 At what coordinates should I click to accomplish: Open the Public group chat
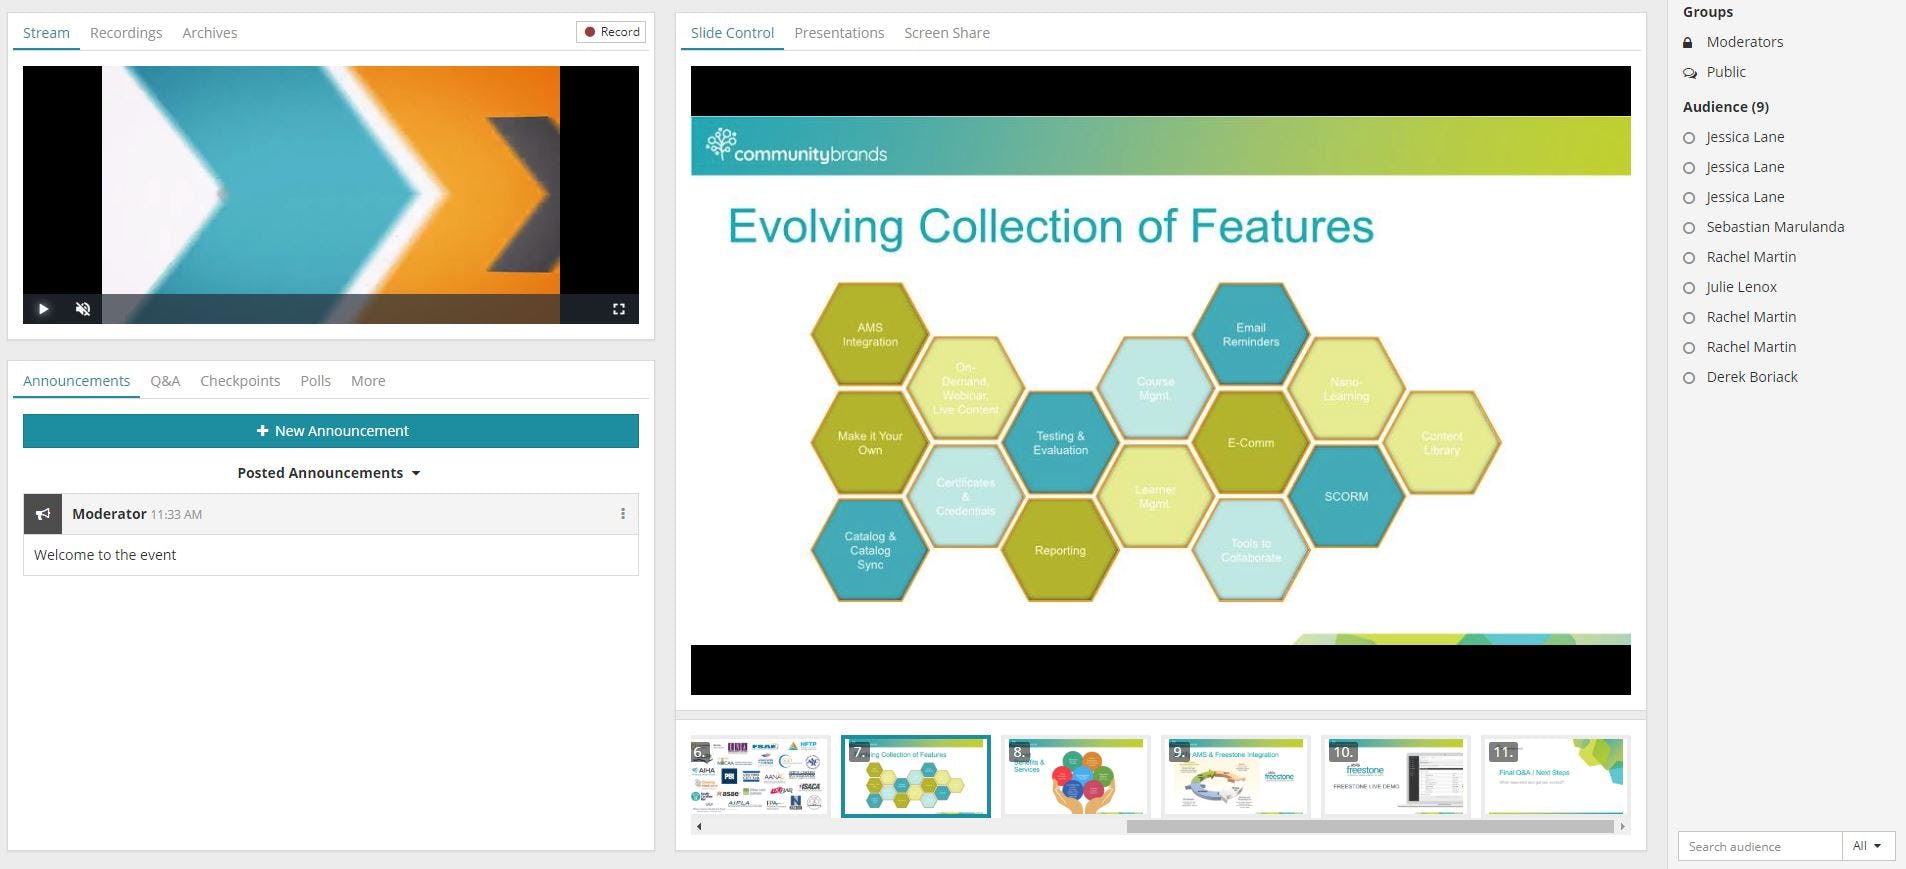1726,72
